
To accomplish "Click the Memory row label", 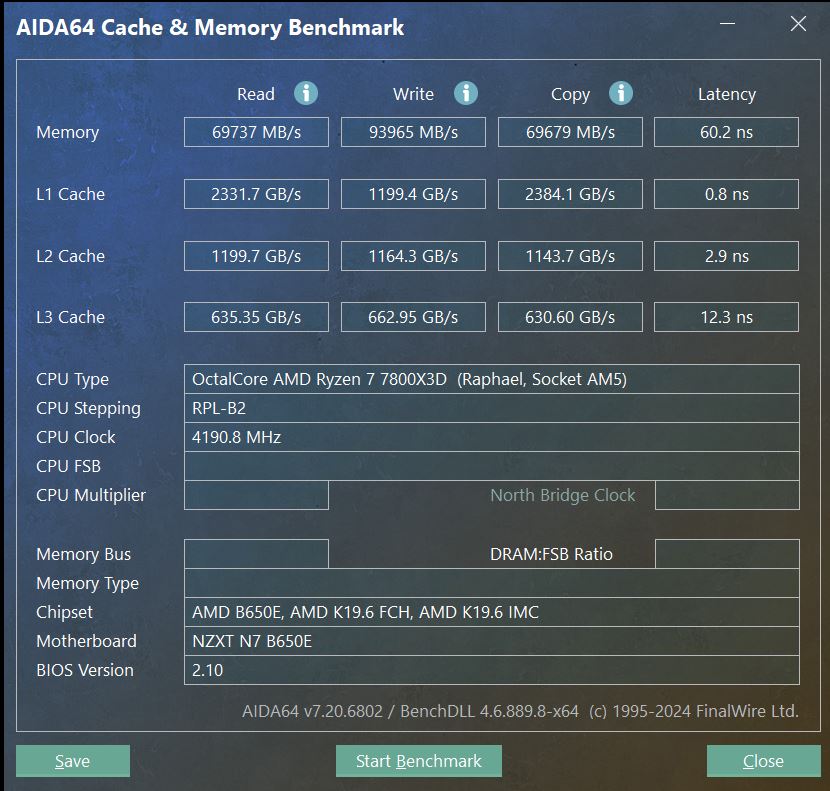I will coord(68,132).
